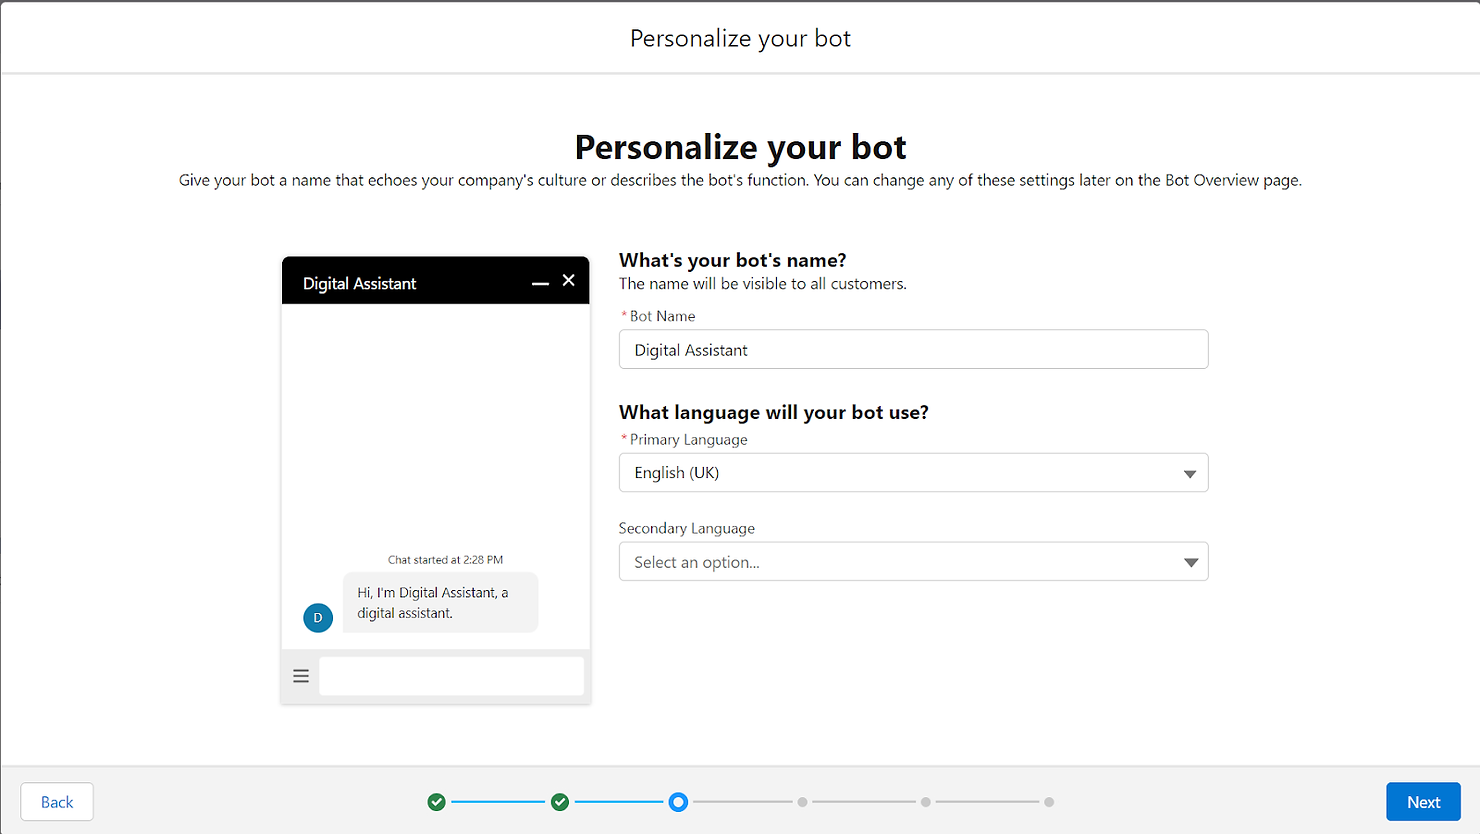Click the 'Bot Name' field label
The height and width of the screenshot is (834, 1480).
tap(662, 316)
